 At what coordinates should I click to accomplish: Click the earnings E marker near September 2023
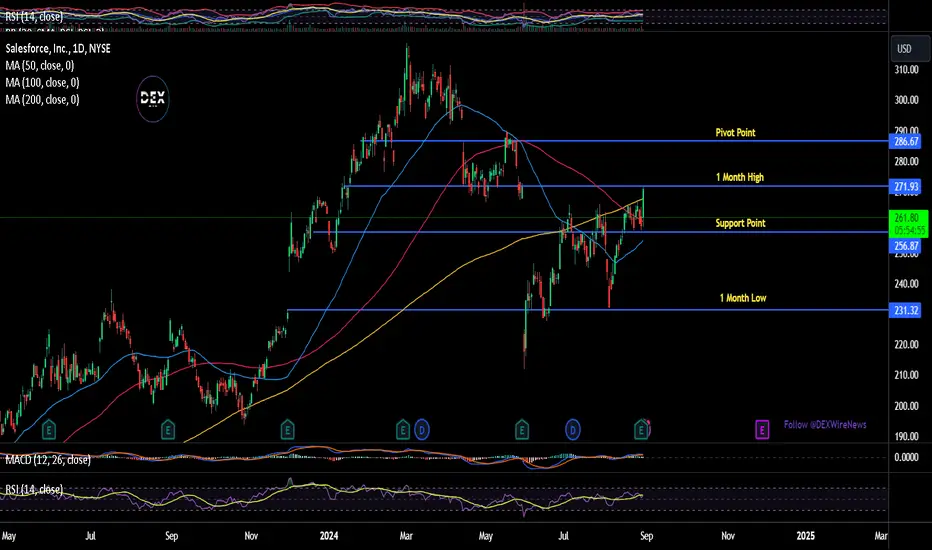click(168, 429)
